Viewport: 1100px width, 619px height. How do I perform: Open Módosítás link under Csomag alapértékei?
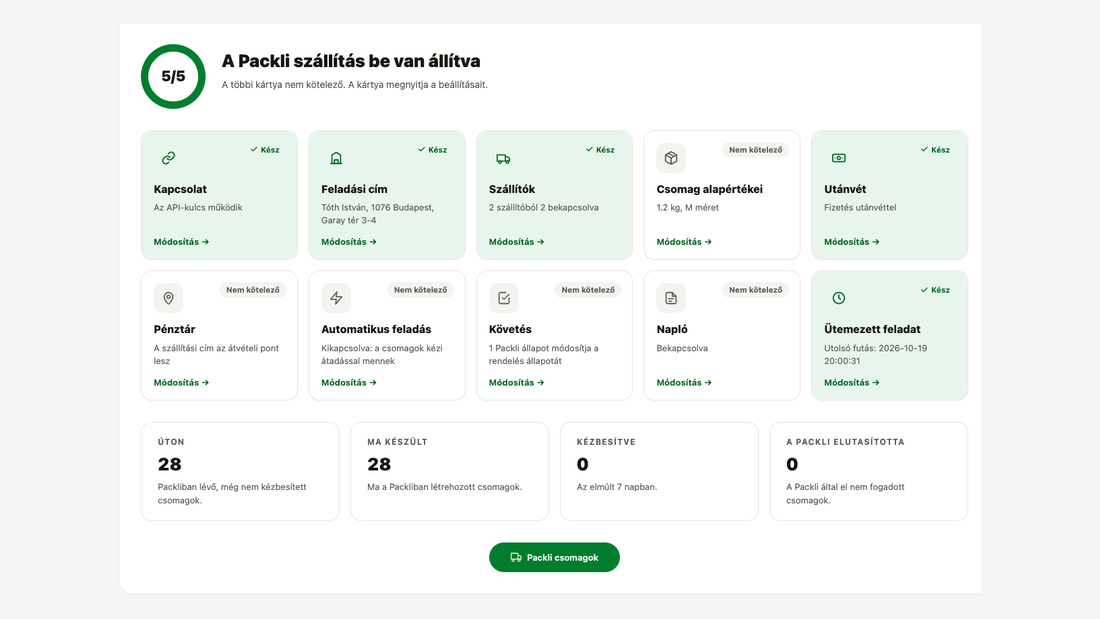pos(684,241)
